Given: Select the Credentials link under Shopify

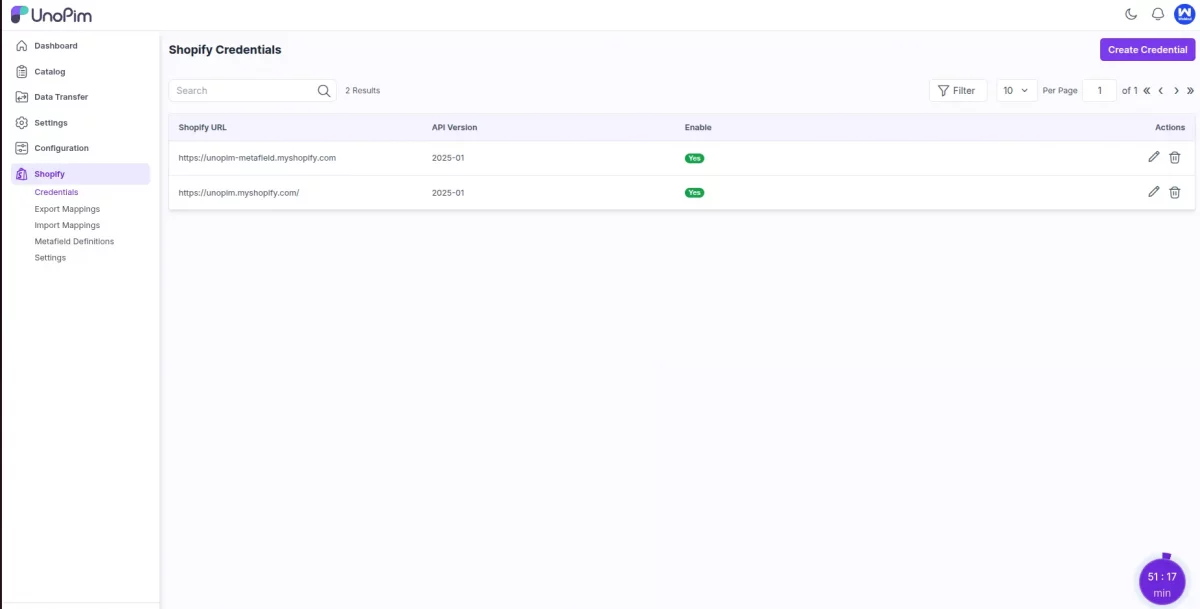Looking at the screenshot, I should (56, 192).
